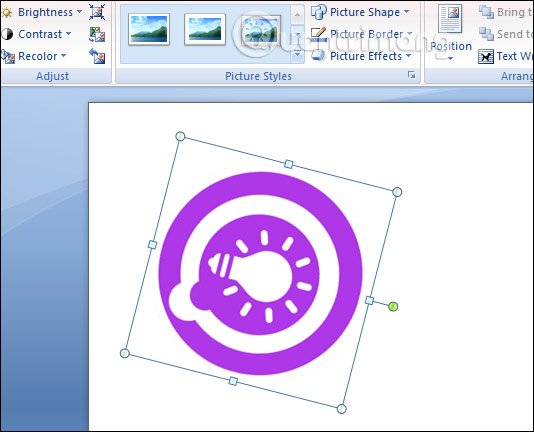Click the bottom edge middle resize handle
The width and height of the screenshot is (534, 432).
(233, 381)
